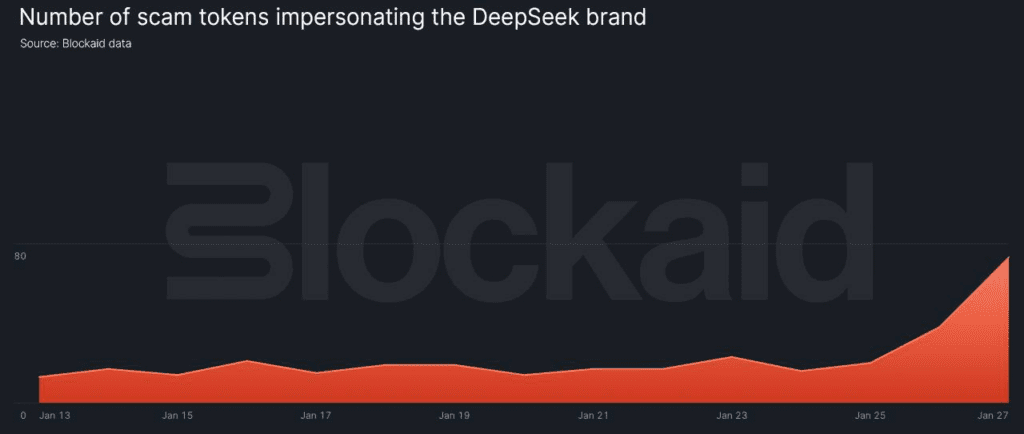Click the chart's highest peak data point at Jan 27
This screenshot has height=434, width=1024.
[x=1008, y=258]
